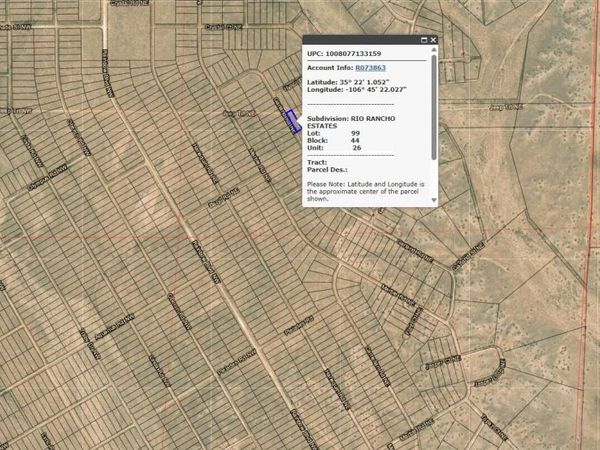Click the Account Info: label
Screen dimensions: 600x450
[330, 68]
